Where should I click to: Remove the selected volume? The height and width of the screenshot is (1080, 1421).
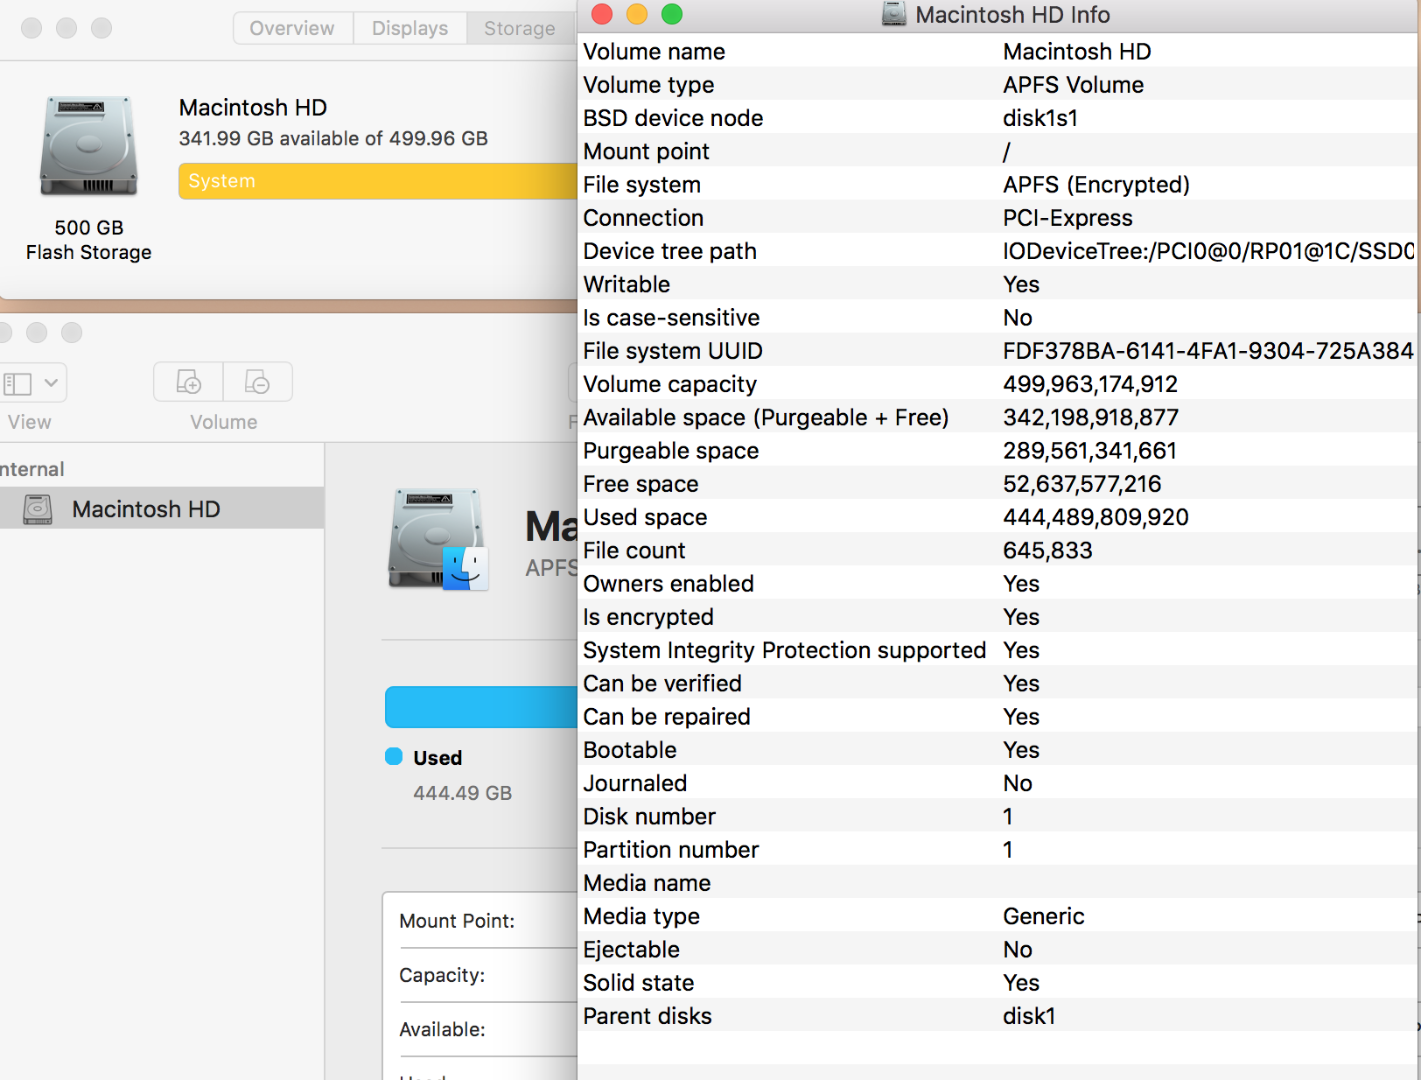point(257,381)
